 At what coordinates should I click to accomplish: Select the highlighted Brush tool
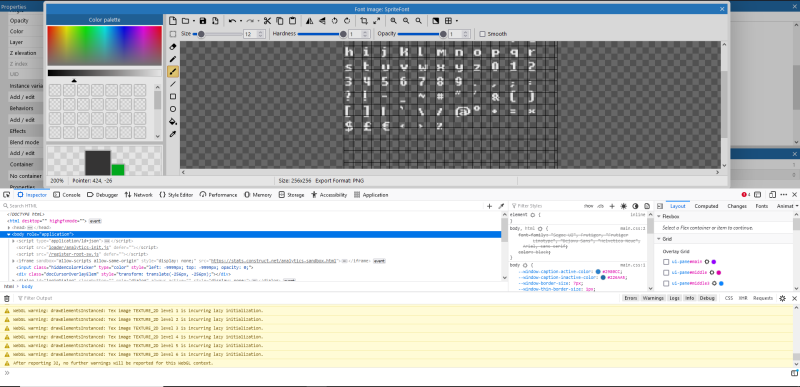tap(173, 71)
